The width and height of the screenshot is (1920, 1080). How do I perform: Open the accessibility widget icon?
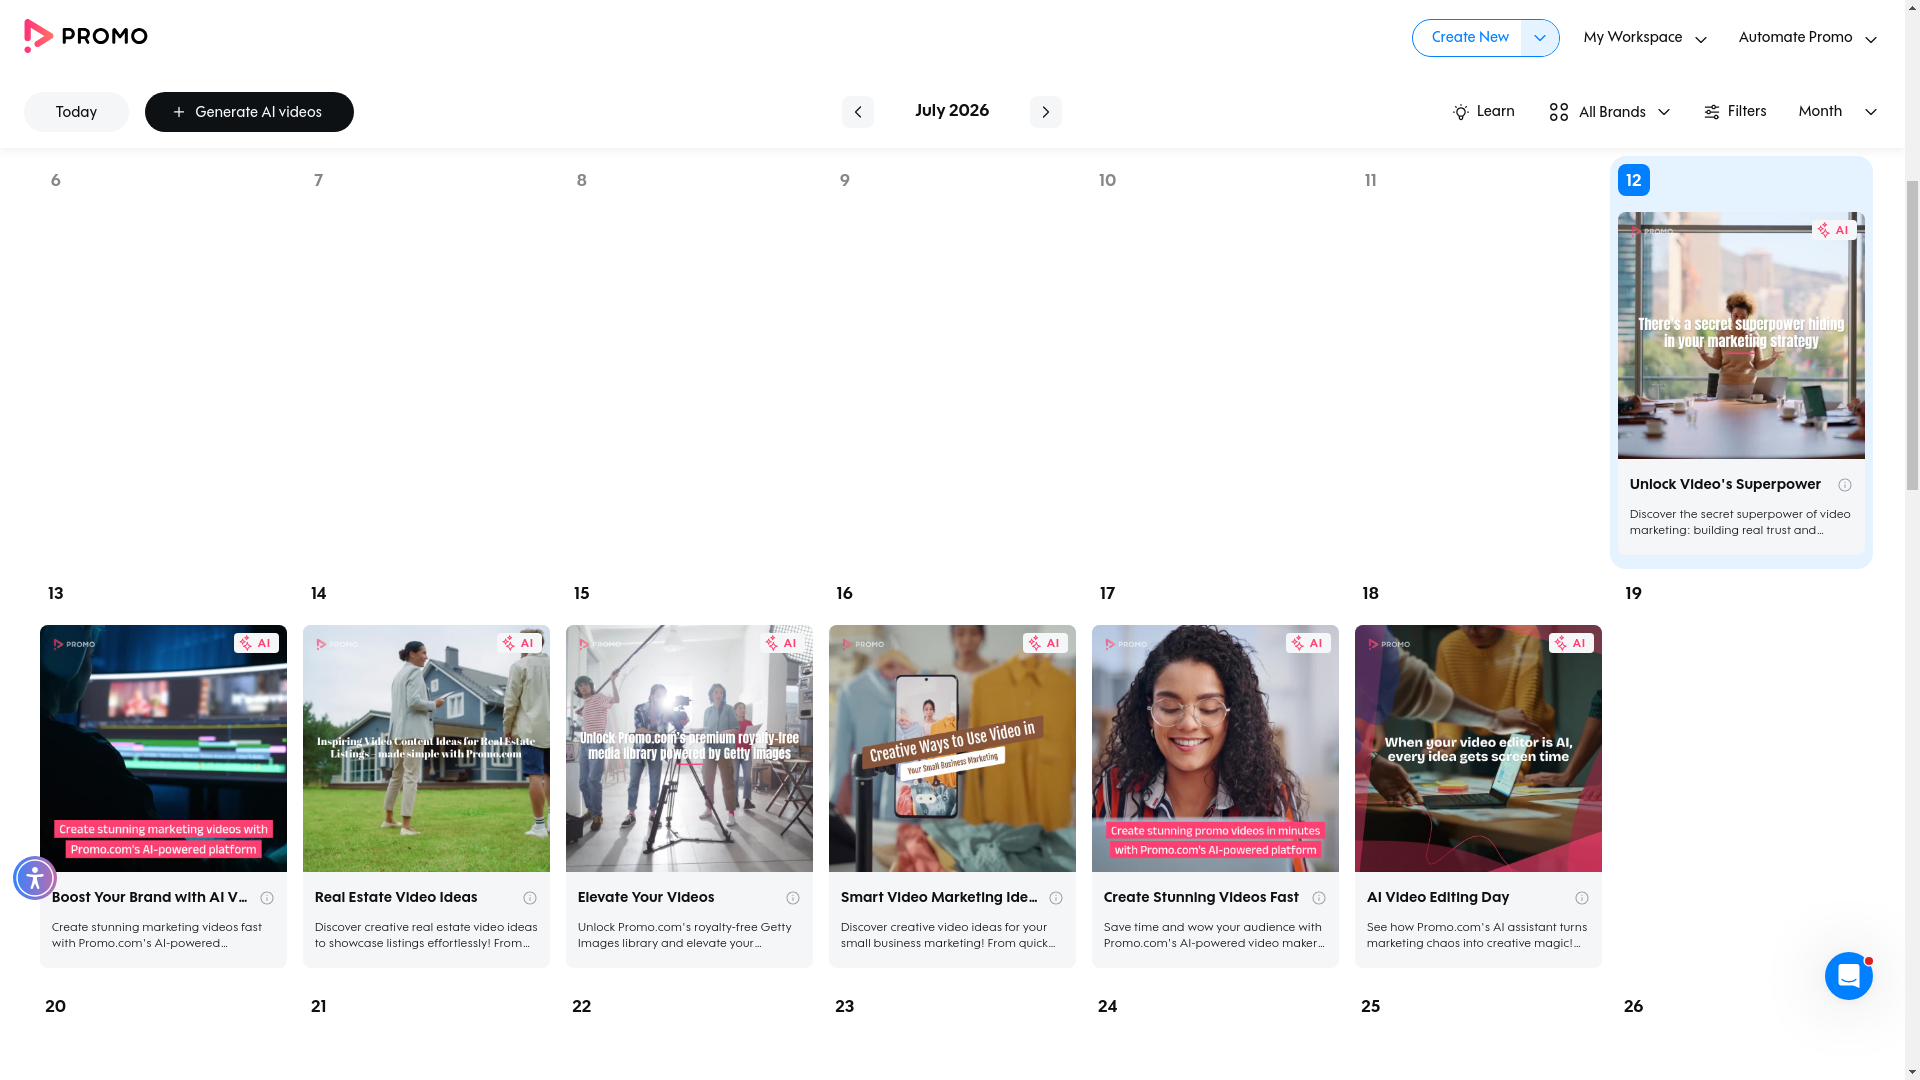35,878
